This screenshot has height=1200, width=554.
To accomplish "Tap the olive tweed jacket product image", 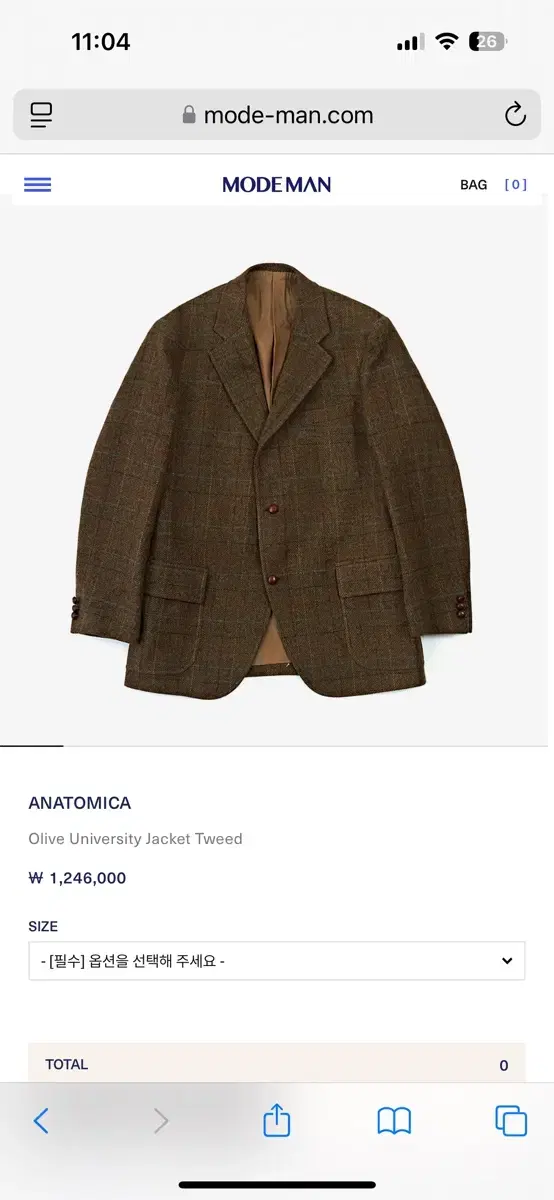I will point(275,478).
